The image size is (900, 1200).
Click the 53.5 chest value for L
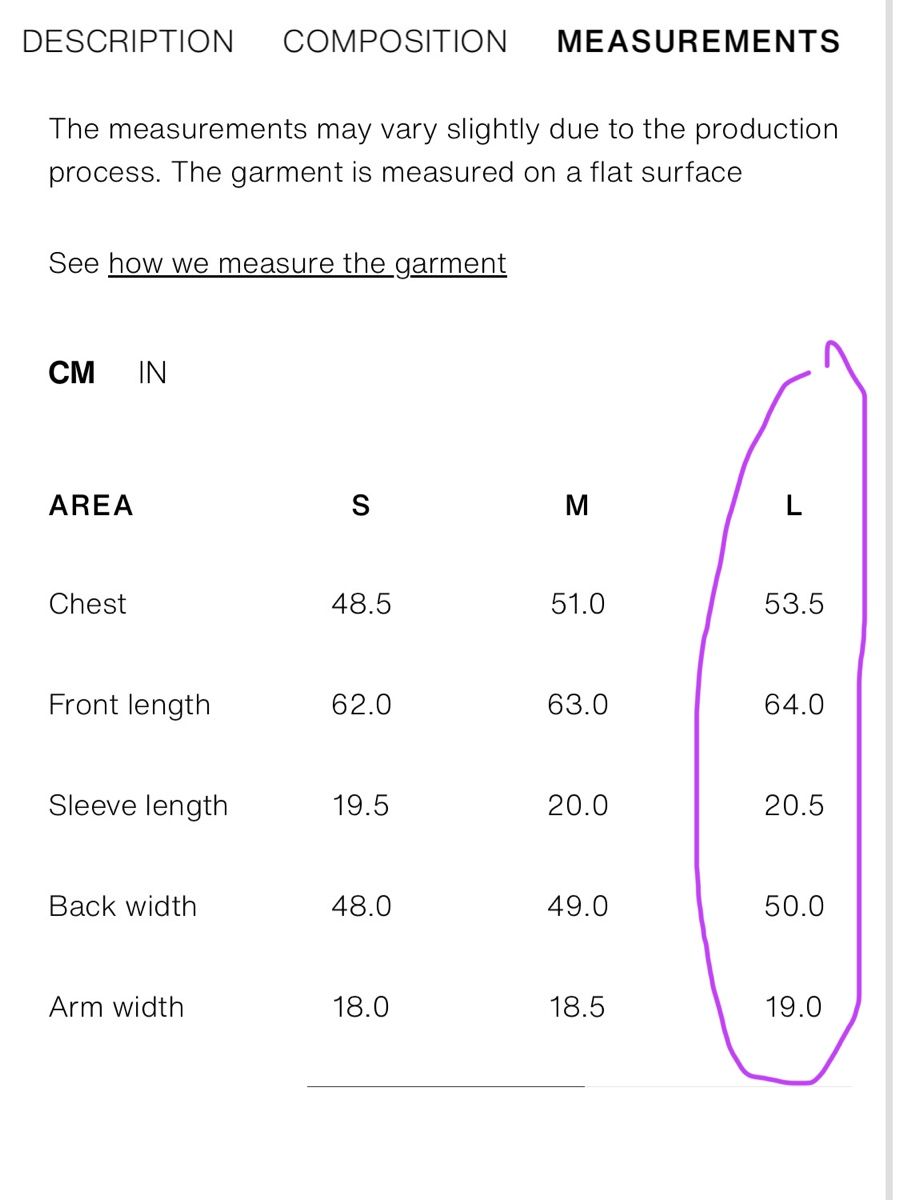click(794, 604)
